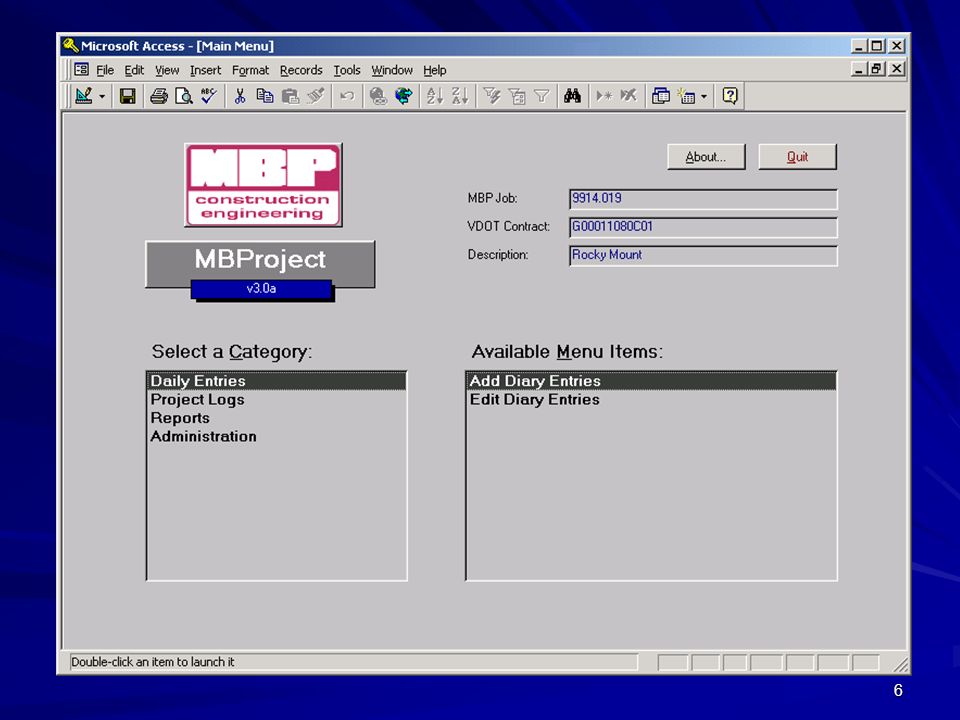Click the Delete Record toolbar icon
Viewport: 960px width, 720px height.
(629, 96)
